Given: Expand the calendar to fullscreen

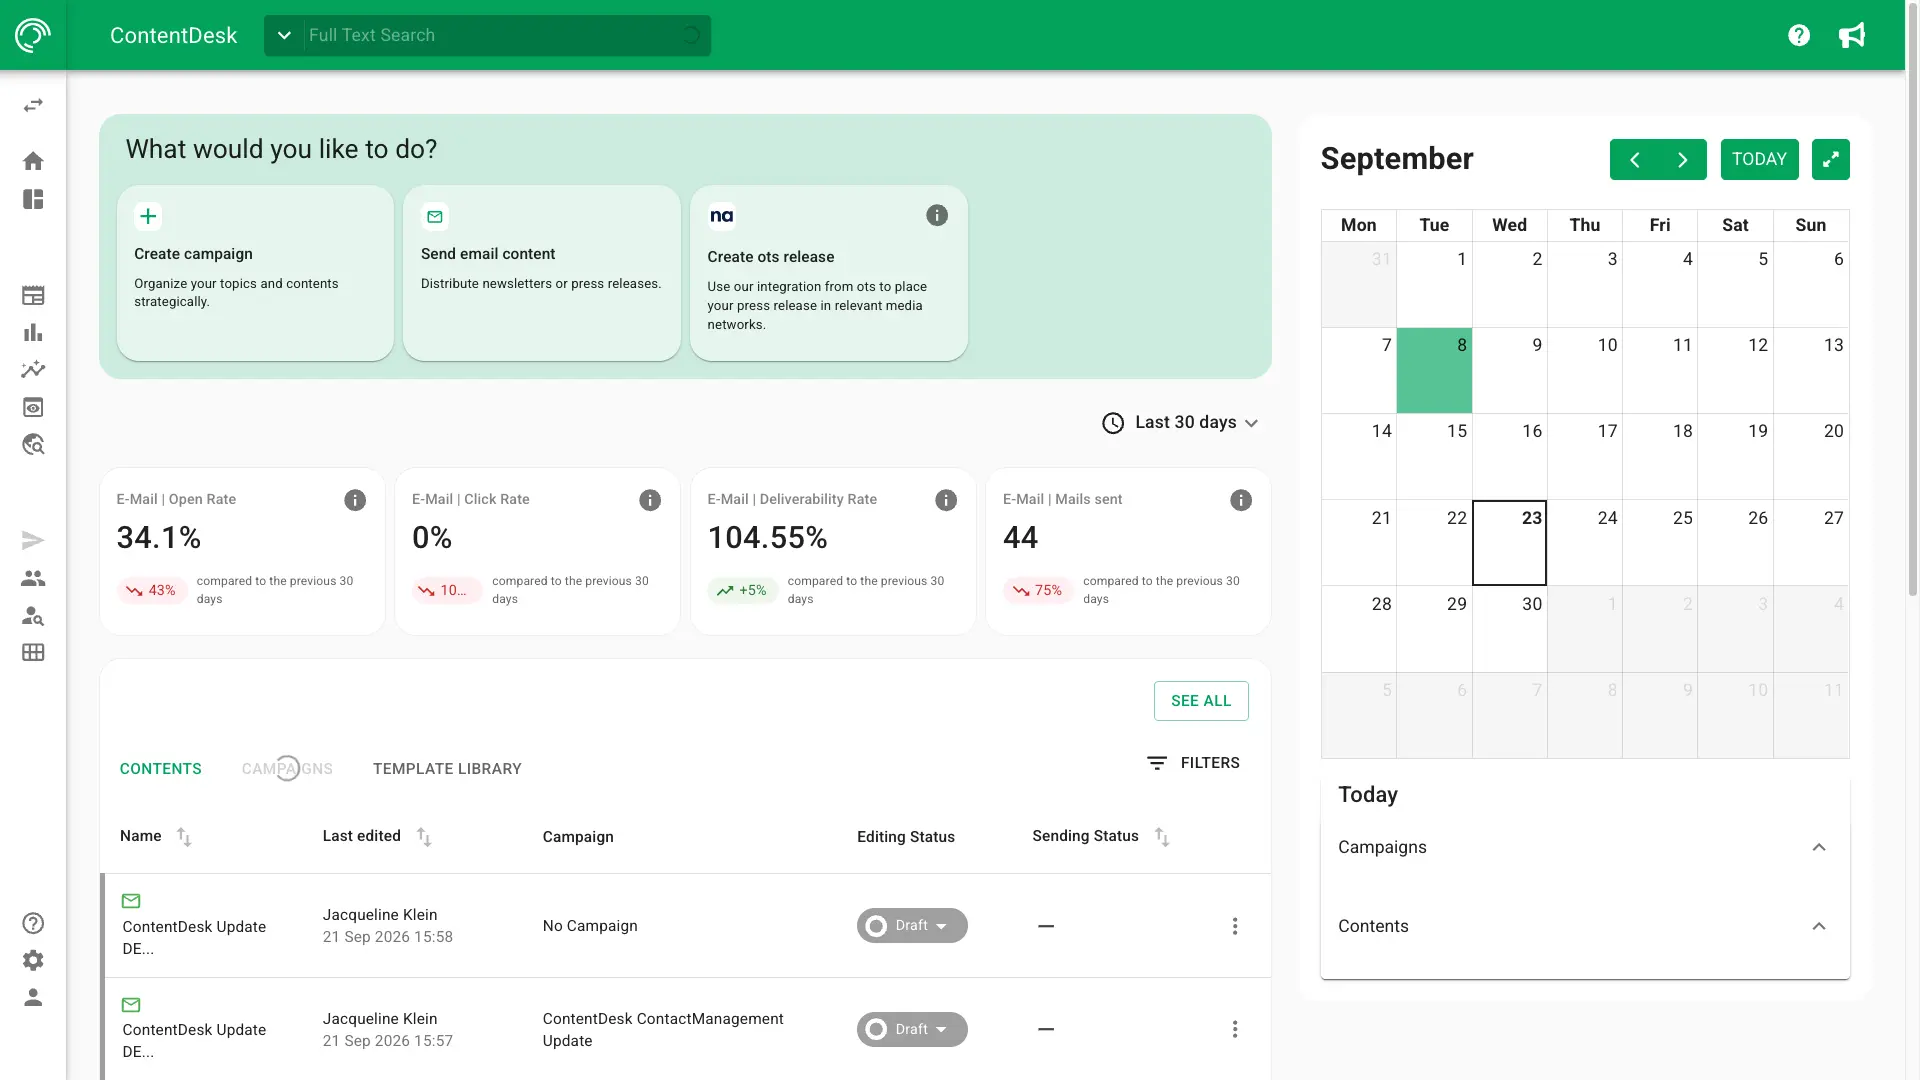Looking at the screenshot, I should click(1831, 159).
